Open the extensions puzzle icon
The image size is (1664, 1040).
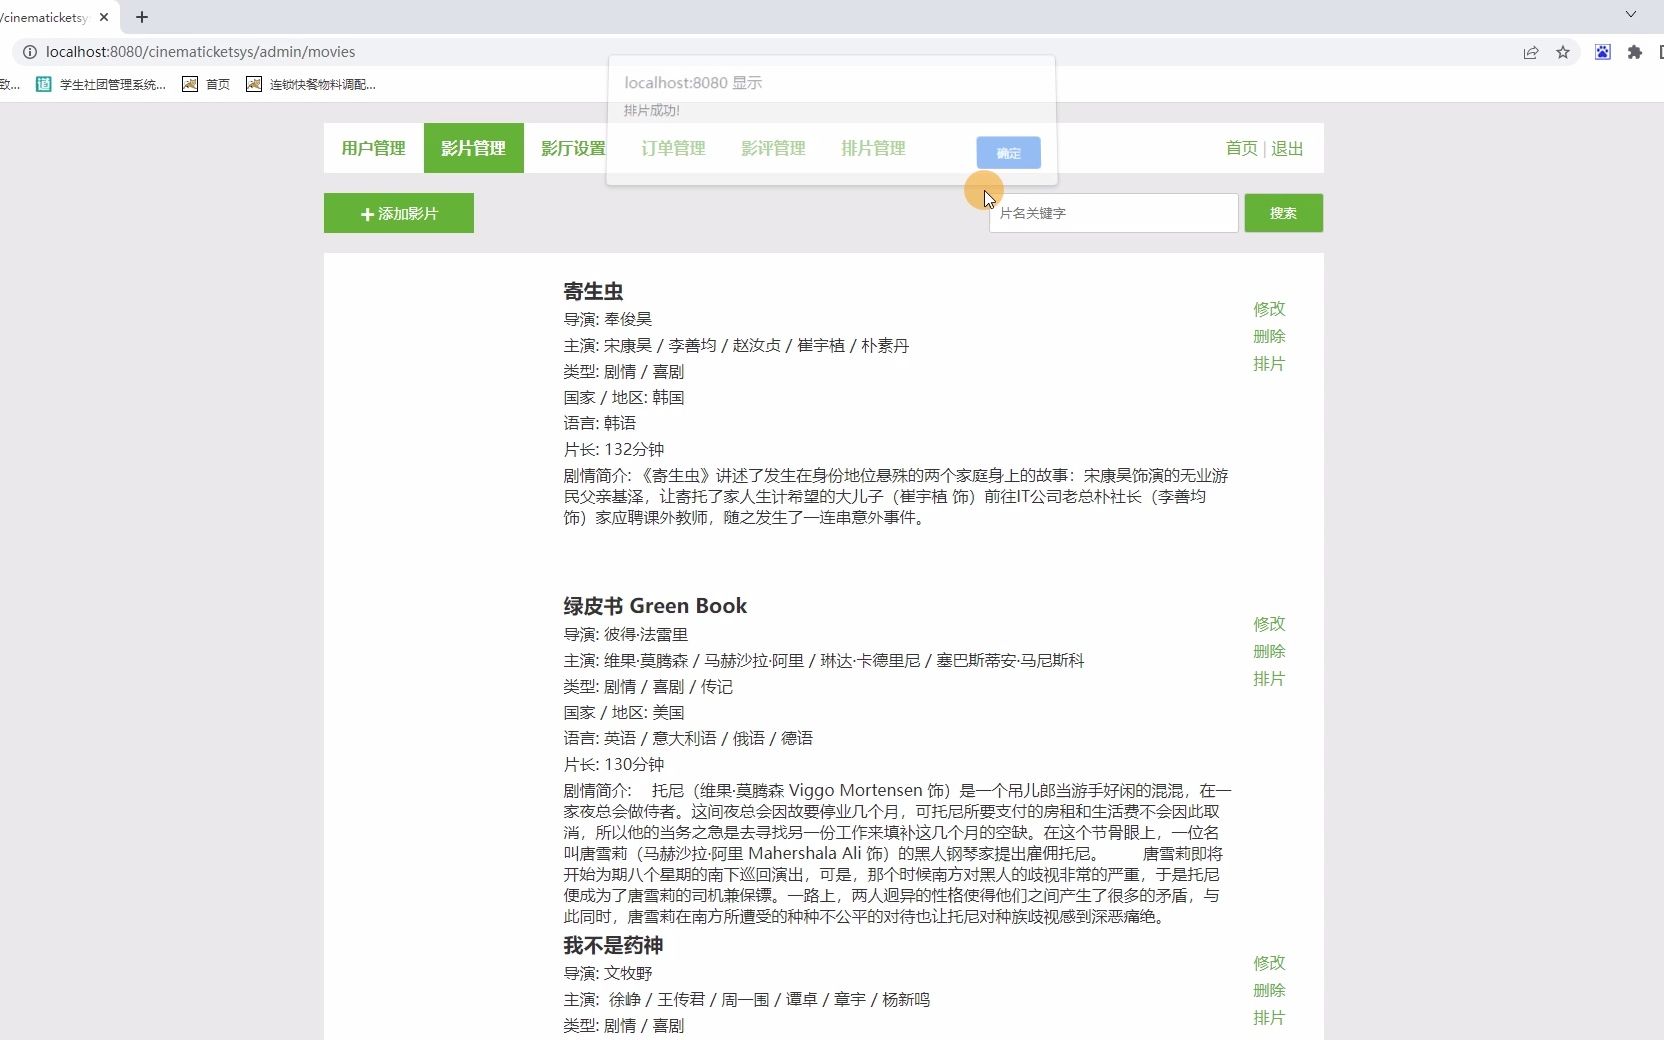pos(1635,52)
